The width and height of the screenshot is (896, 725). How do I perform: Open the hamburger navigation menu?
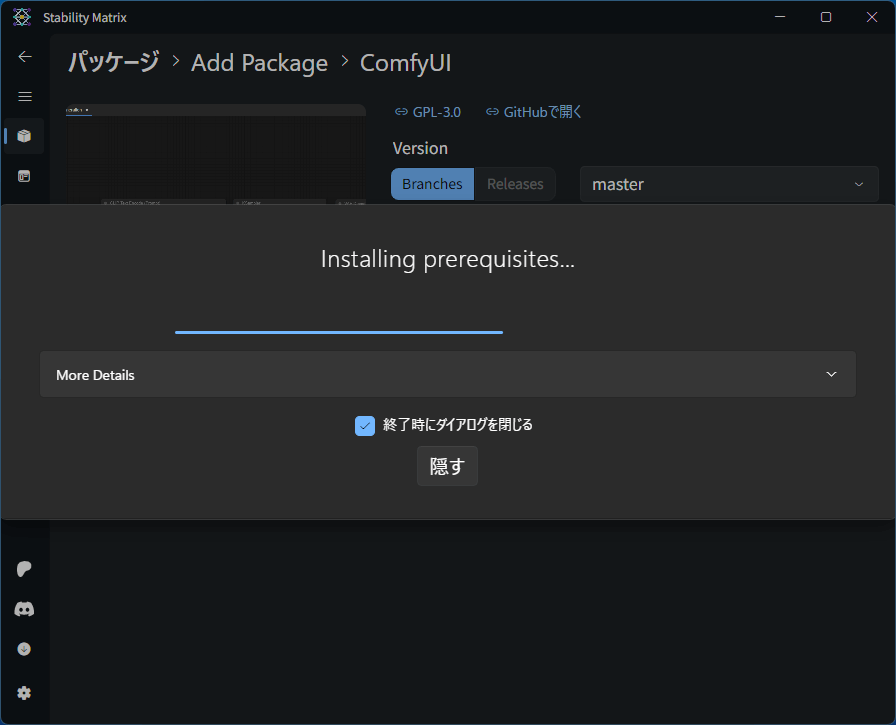(x=25, y=97)
